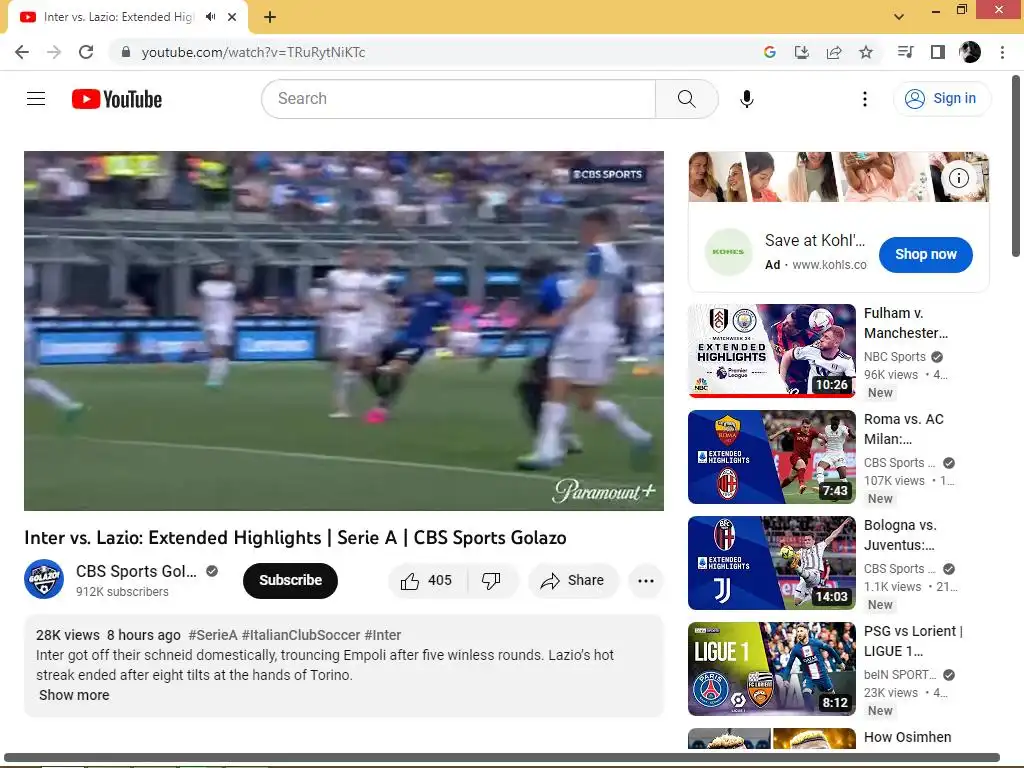The width and height of the screenshot is (1024, 768).
Task: Open beIN SPORT... channel name
Action: pos(899,675)
